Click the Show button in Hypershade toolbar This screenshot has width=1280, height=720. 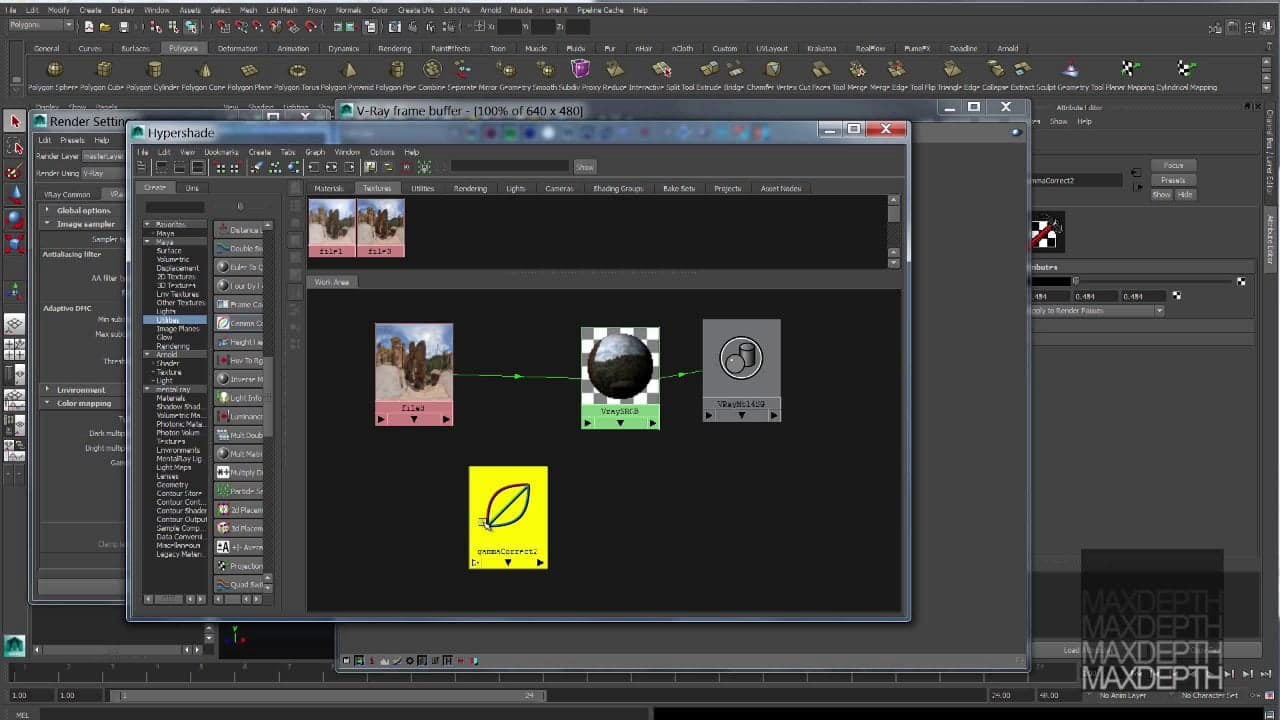[585, 167]
